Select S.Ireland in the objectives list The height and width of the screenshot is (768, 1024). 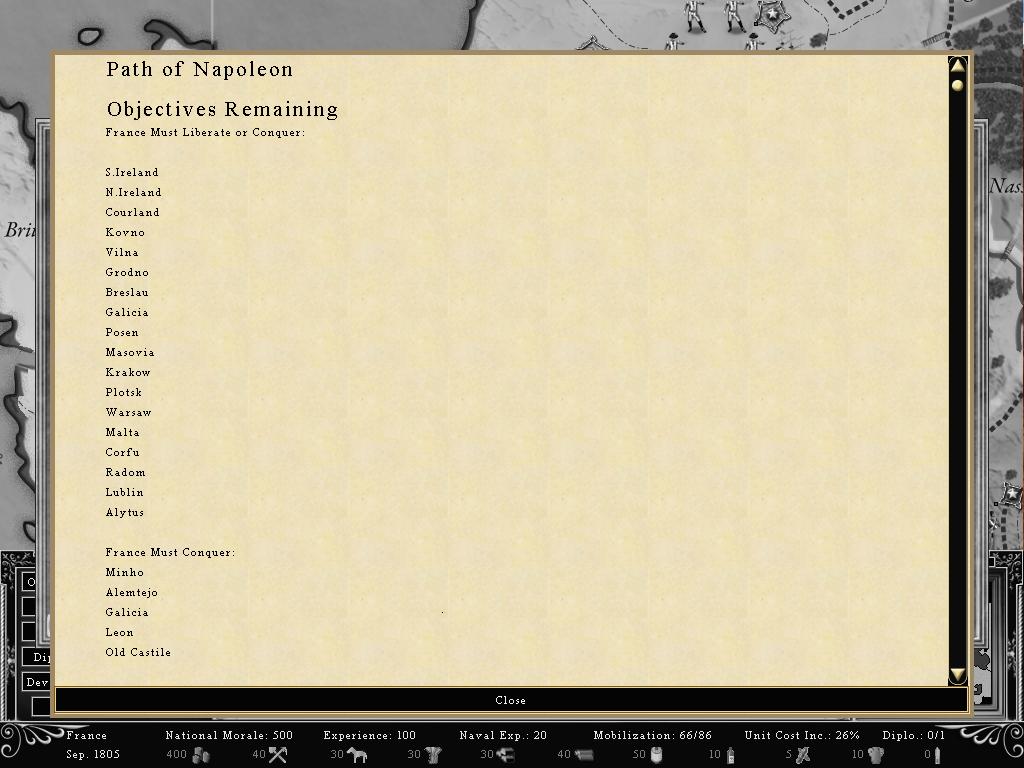pyautogui.click(x=132, y=172)
